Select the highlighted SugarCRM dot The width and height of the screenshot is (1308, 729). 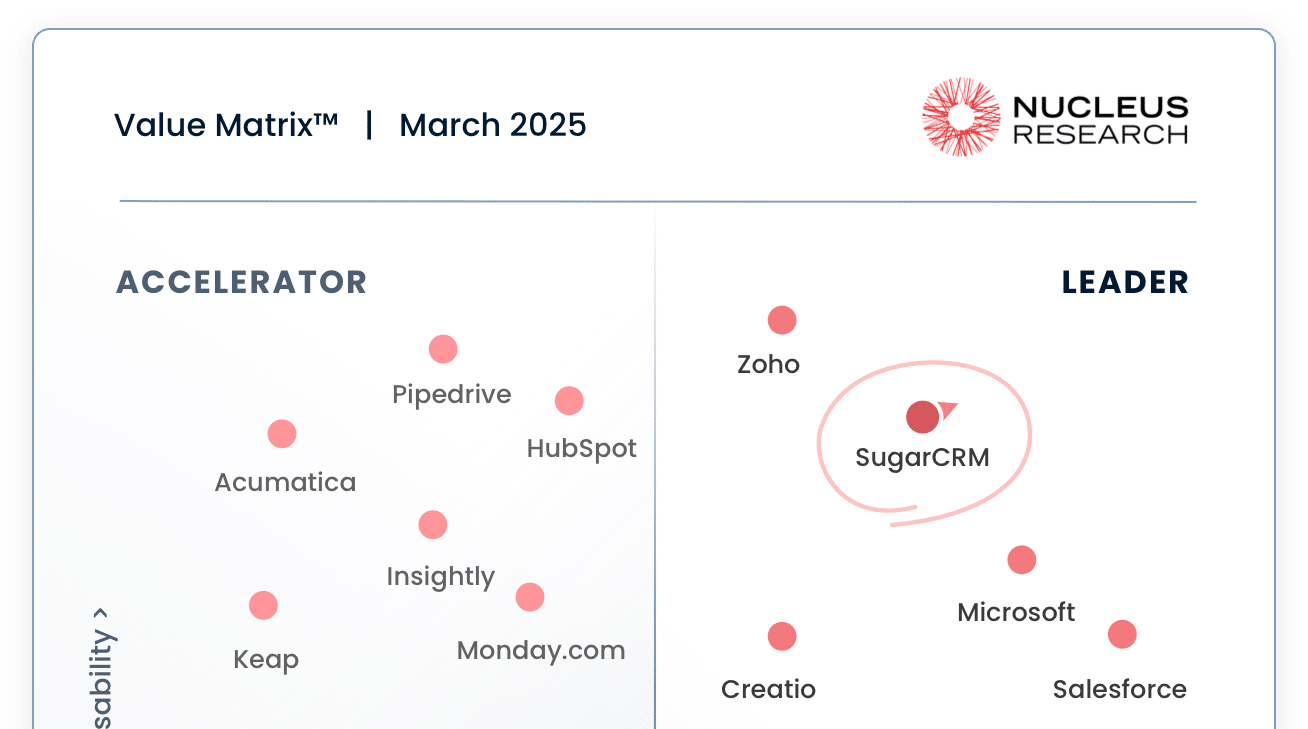point(922,417)
